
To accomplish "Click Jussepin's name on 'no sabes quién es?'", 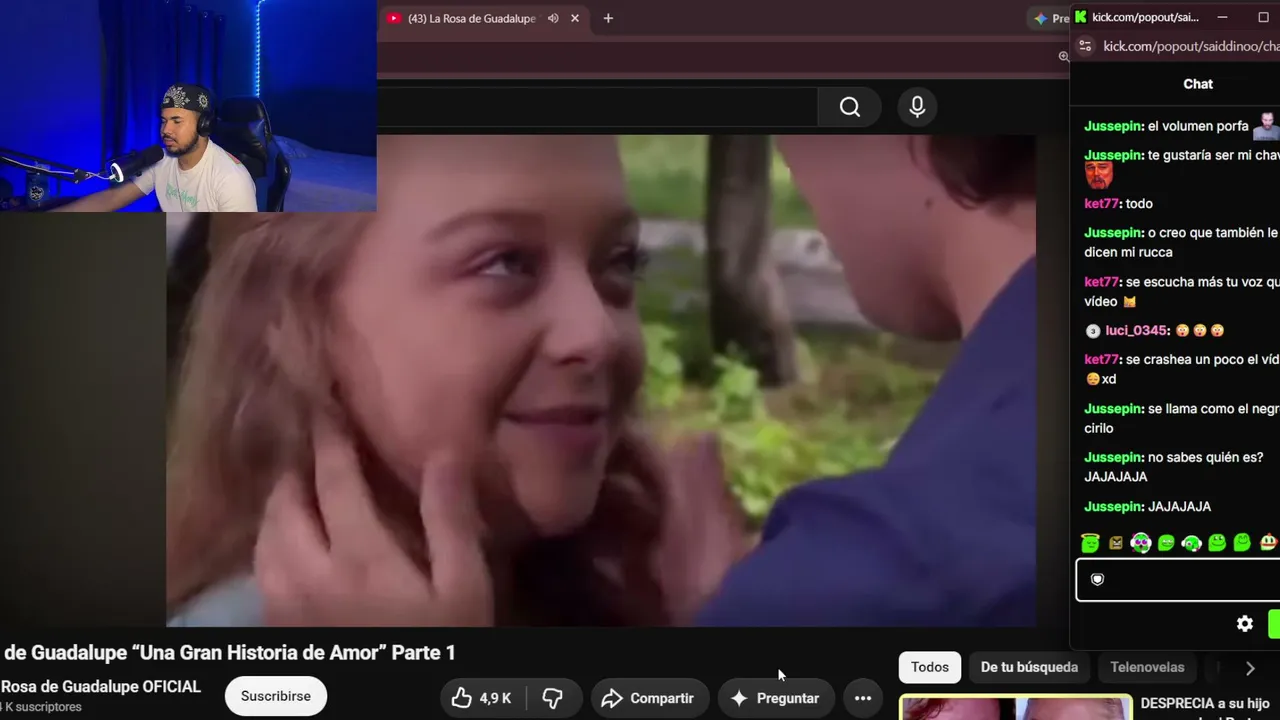I will (1114, 457).
